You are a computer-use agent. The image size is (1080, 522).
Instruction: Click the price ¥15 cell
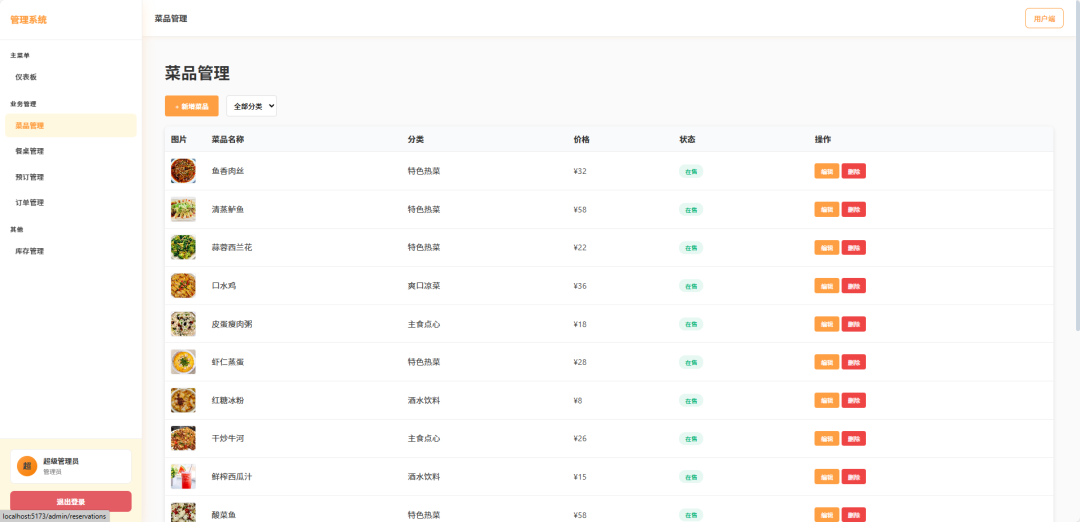(580, 477)
